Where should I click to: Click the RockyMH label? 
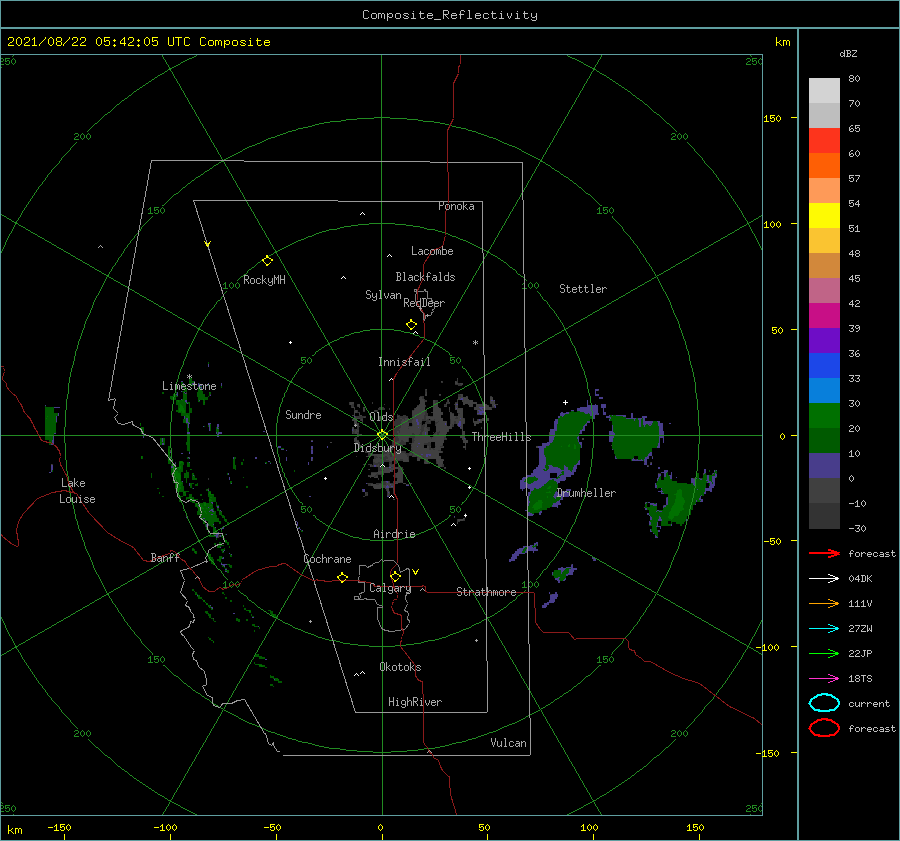(264, 280)
